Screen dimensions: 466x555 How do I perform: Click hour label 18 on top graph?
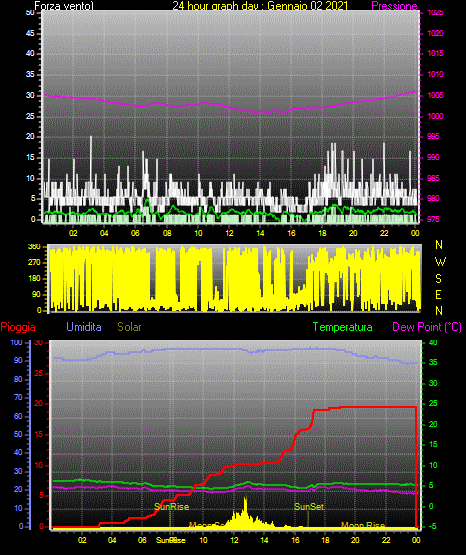[x=322, y=233]
